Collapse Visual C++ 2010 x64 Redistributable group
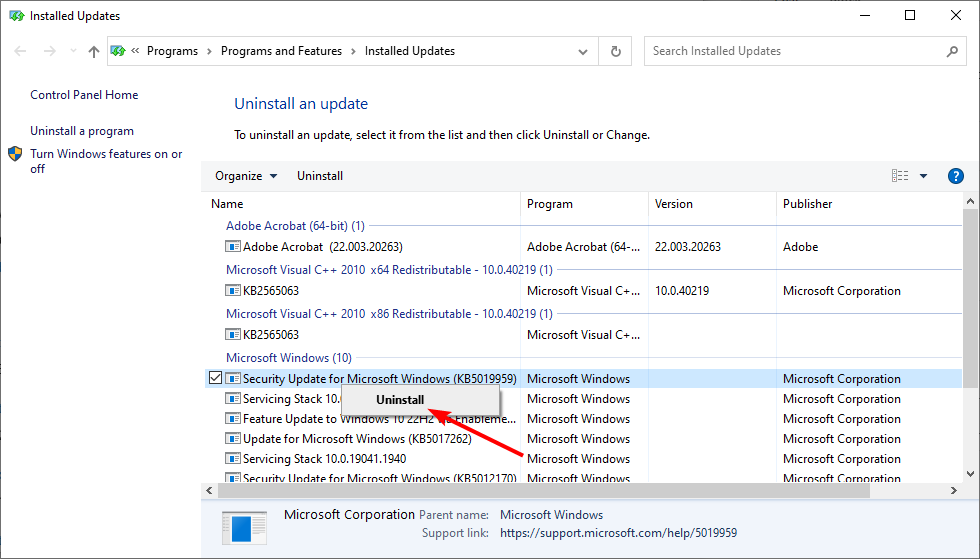The height and width of the screenshot is (559, 980). pyautogui.click(x=389, y=270)
